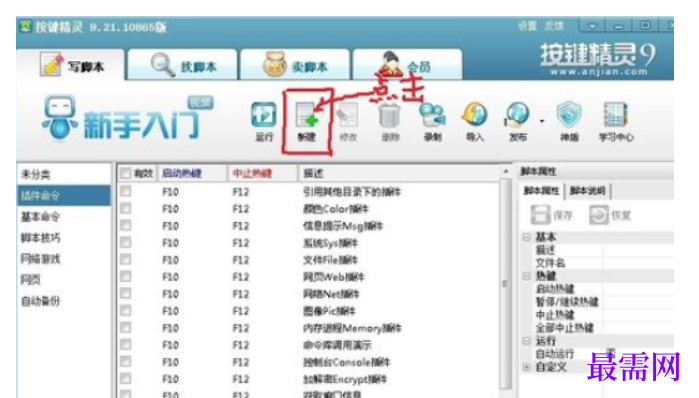Expand the 自定义 property group
699x398 pixels.
coord(526,367)
